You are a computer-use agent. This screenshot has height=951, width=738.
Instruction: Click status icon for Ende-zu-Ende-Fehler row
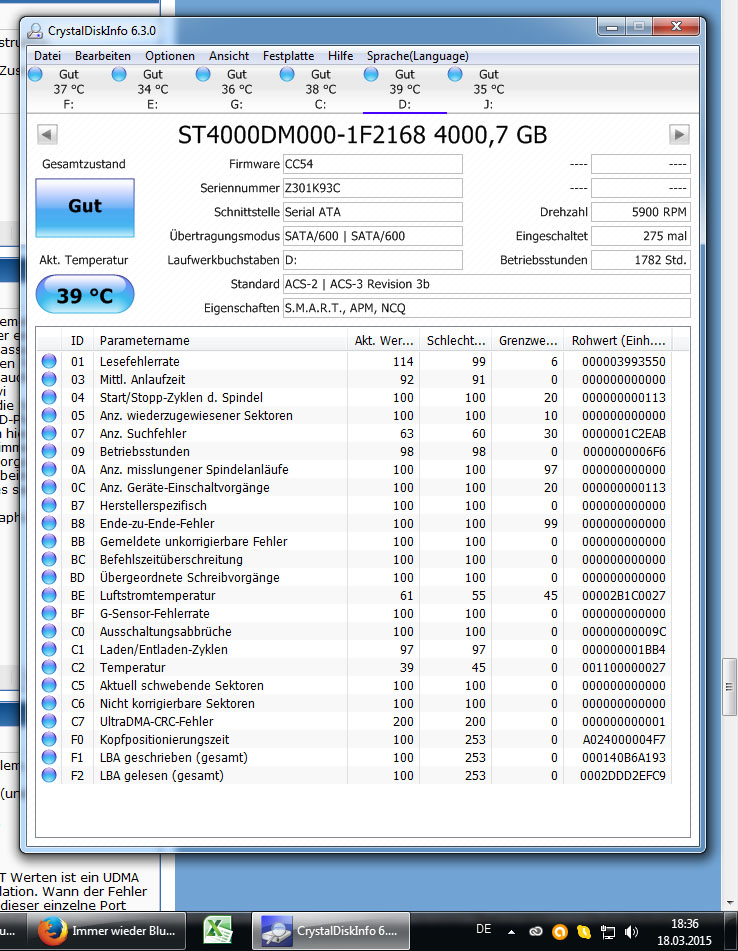(49, 523)
